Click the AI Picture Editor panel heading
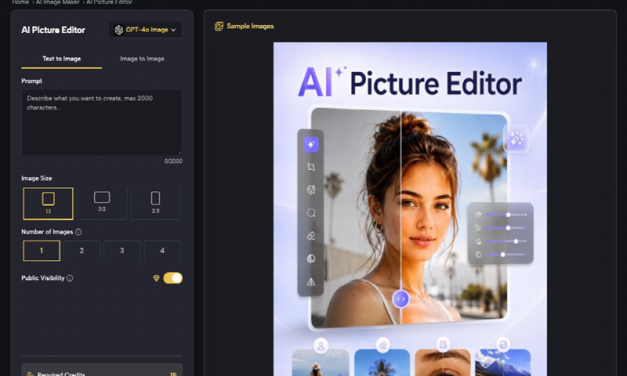 53,30
